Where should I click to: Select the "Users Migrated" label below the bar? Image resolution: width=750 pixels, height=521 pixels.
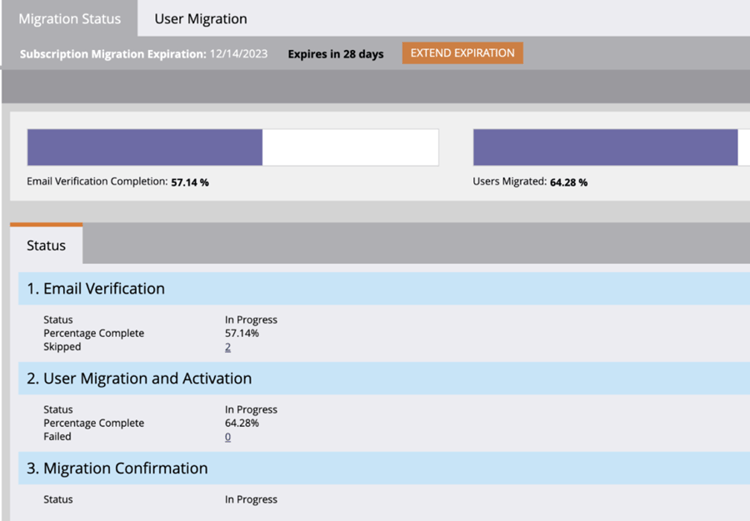click(509, 183)
